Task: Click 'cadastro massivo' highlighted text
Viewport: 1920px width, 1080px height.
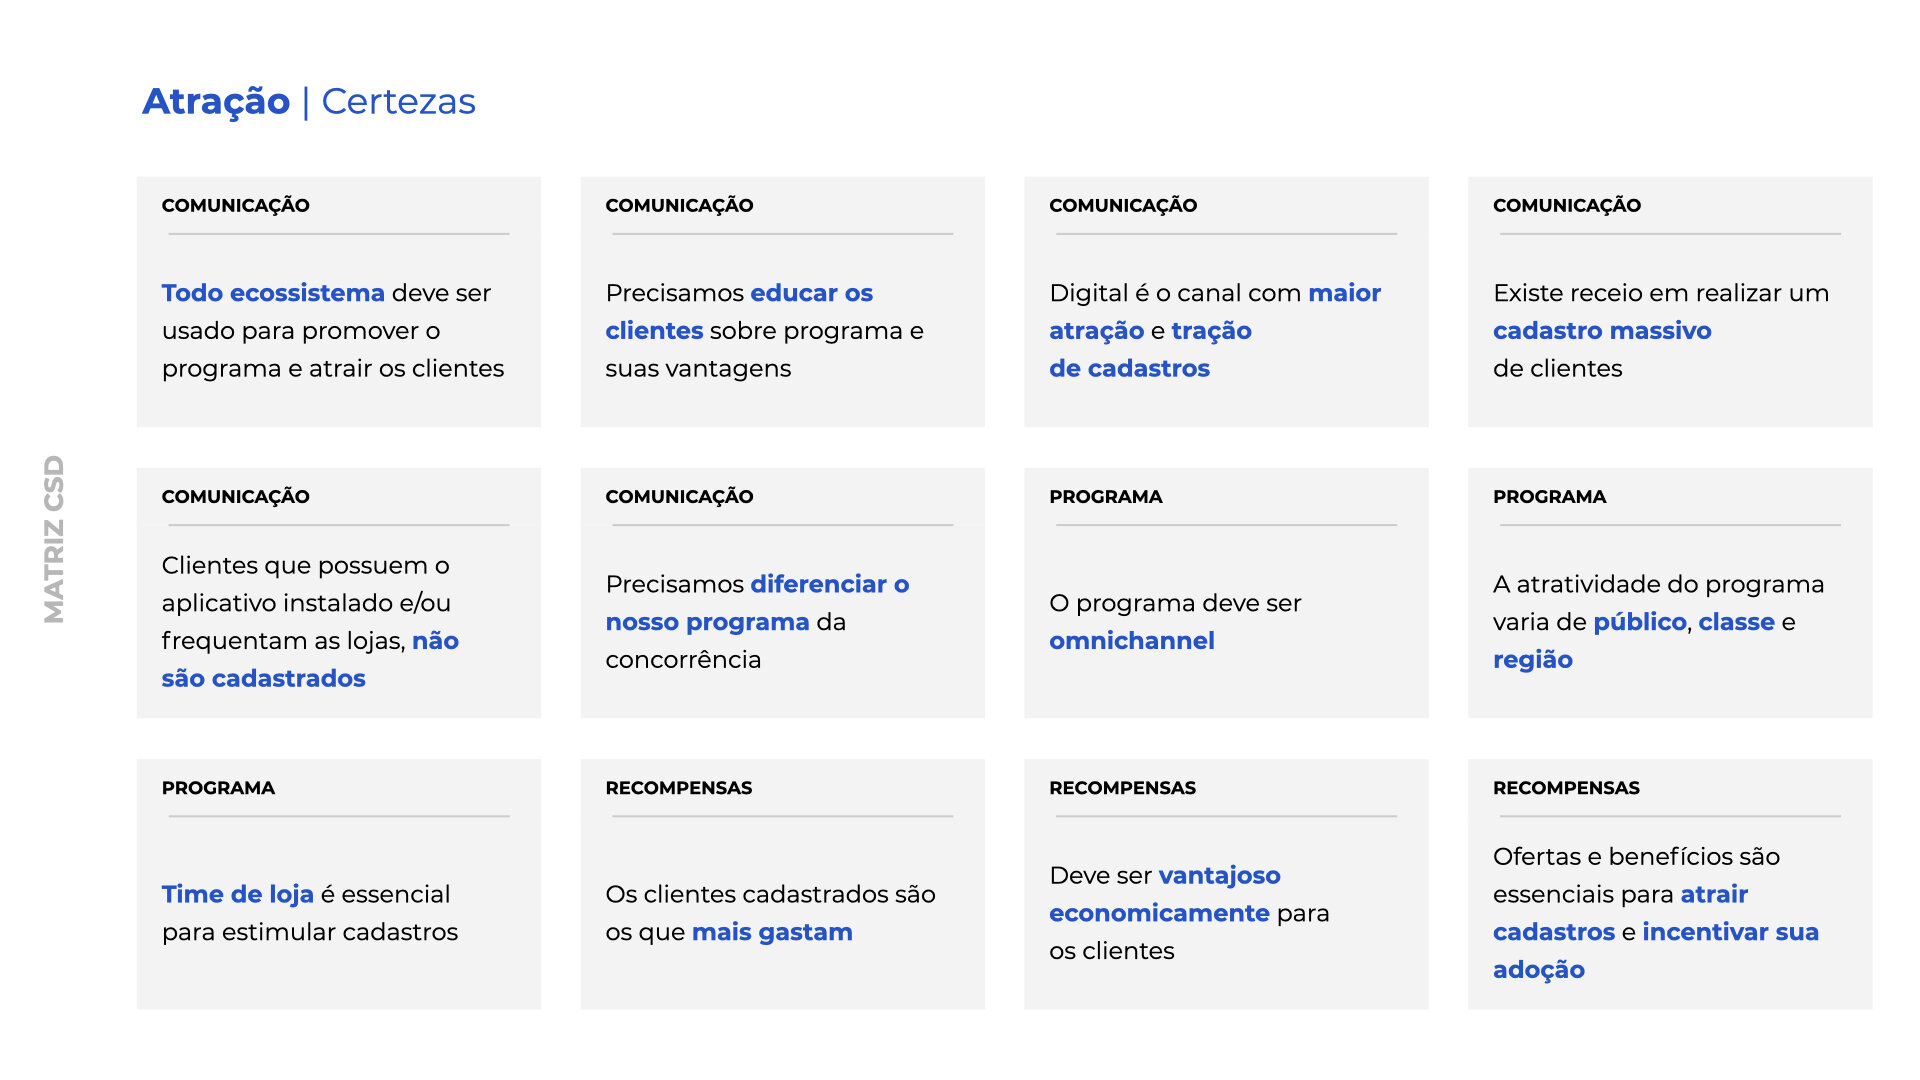Action: (x=1602, y=331)
